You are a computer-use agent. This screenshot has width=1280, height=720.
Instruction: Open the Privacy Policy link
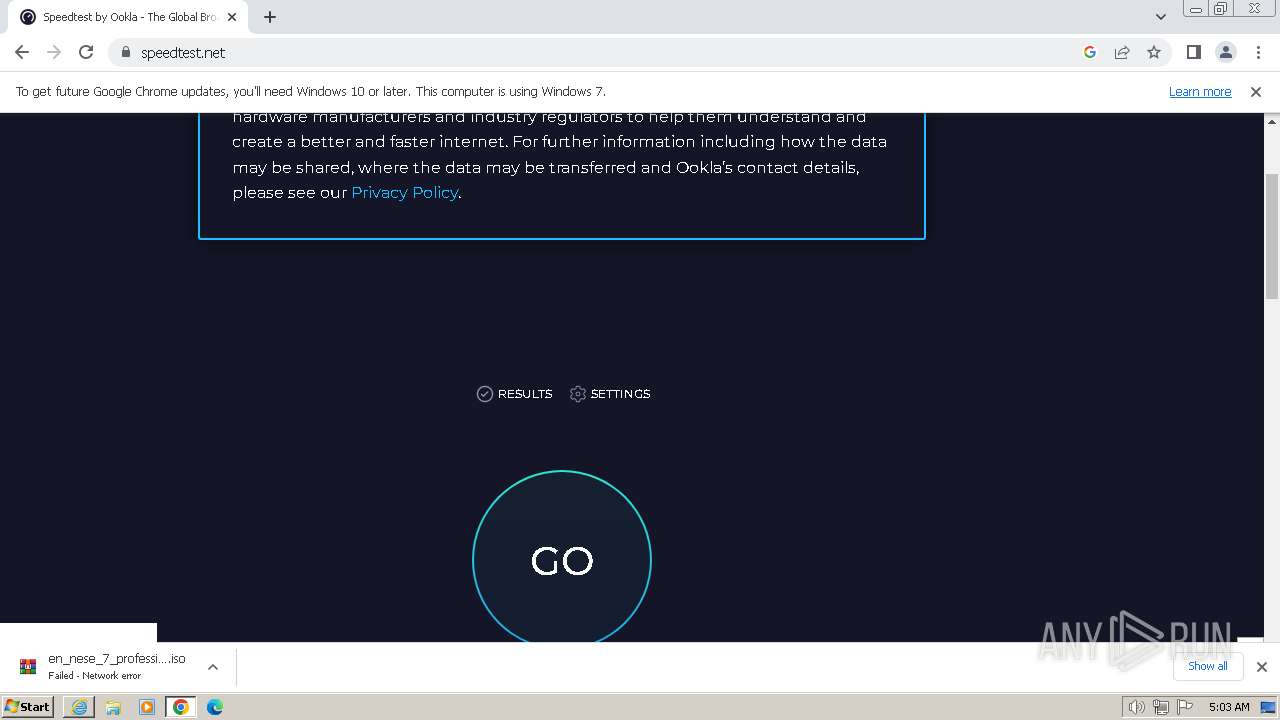coord(404,192)
